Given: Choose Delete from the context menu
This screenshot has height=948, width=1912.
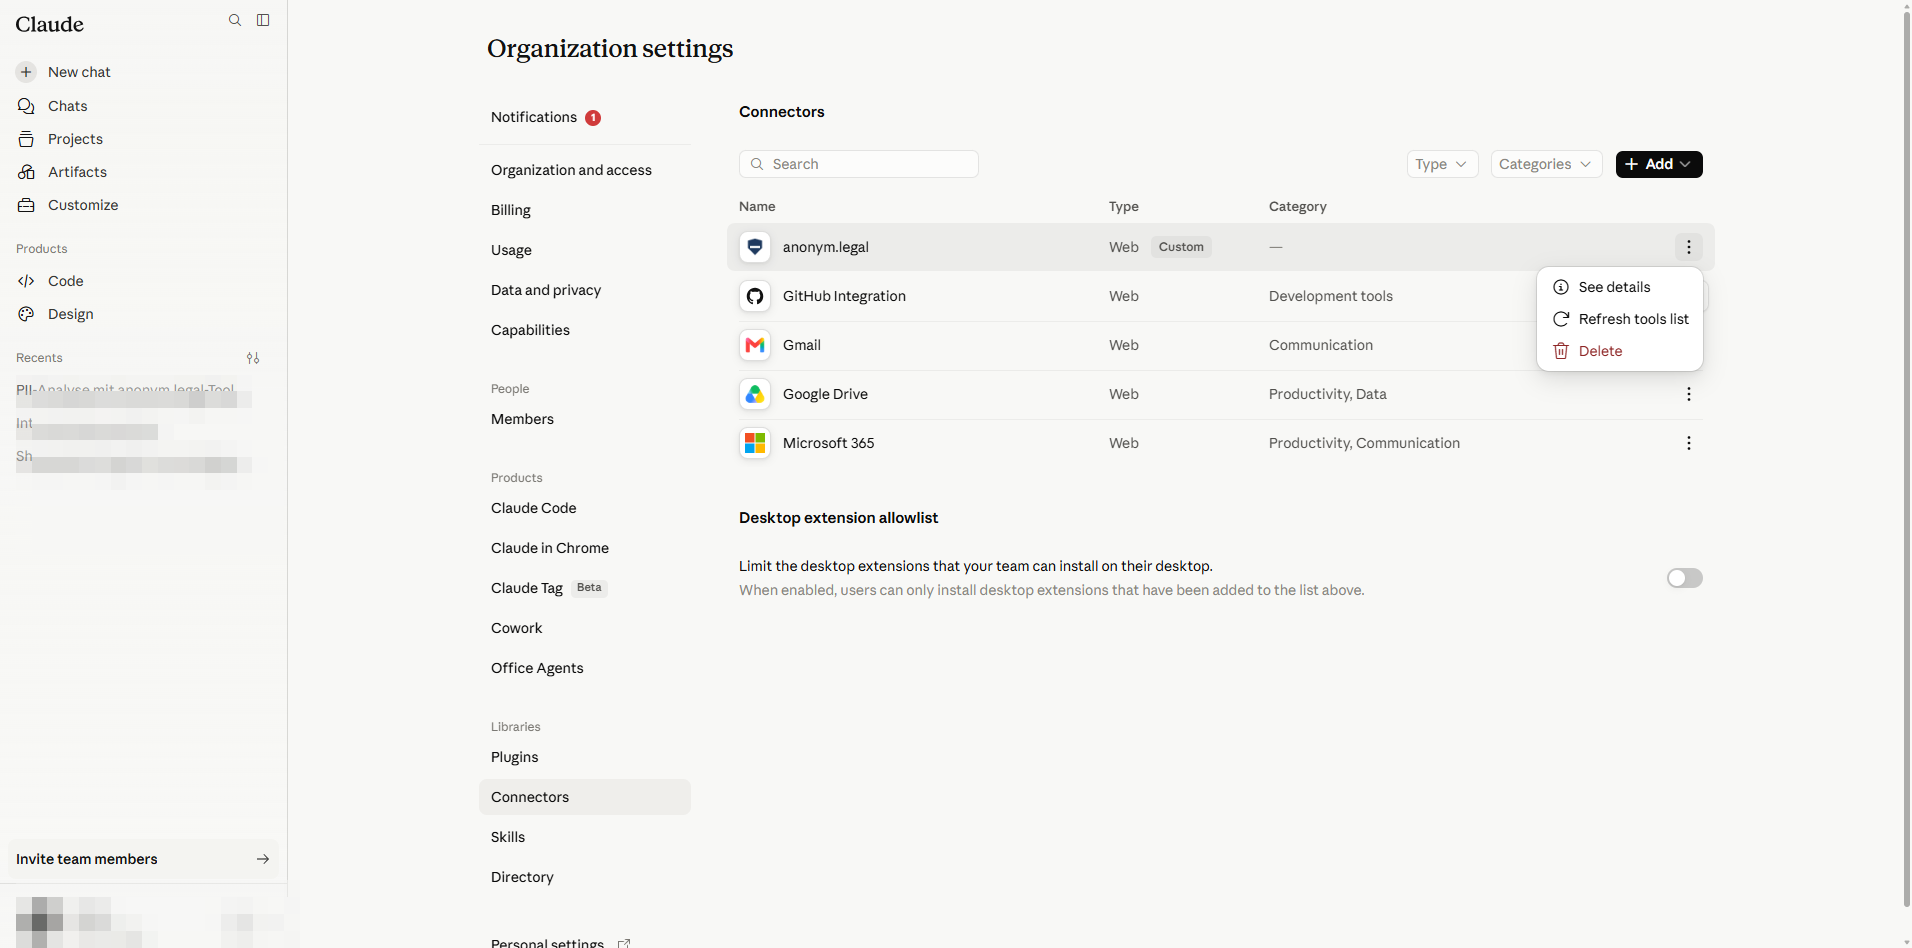Looking at the screenshot, I should pyautogui.click(x=1620, y=351).
